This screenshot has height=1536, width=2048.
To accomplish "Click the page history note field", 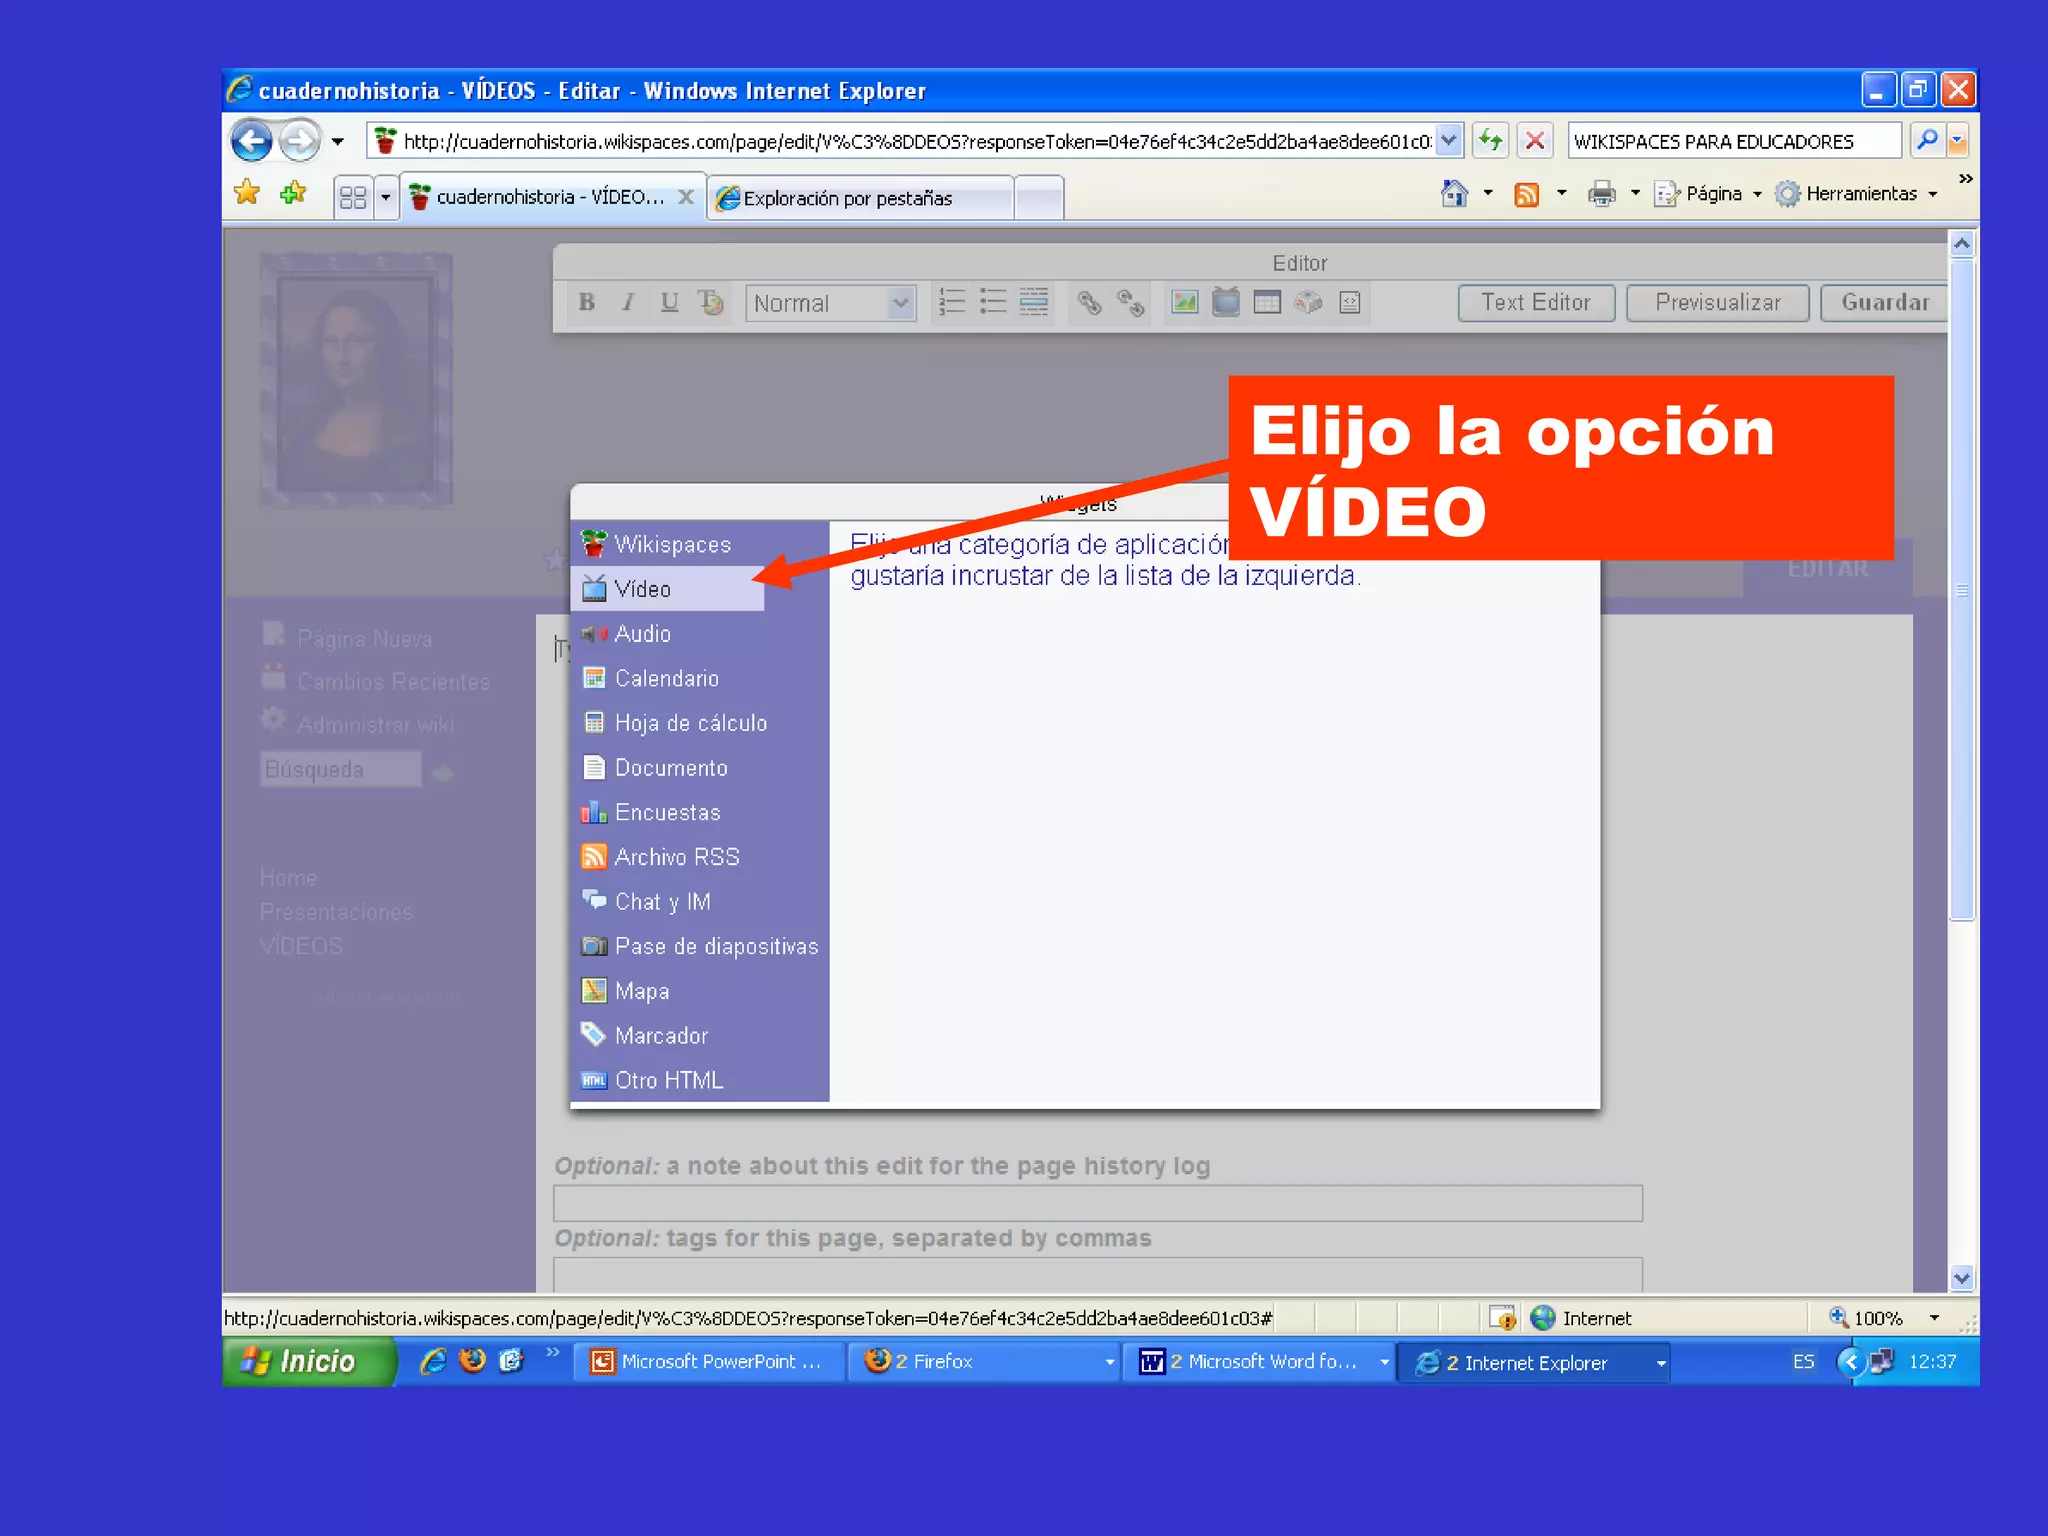I will 1098,1203.
